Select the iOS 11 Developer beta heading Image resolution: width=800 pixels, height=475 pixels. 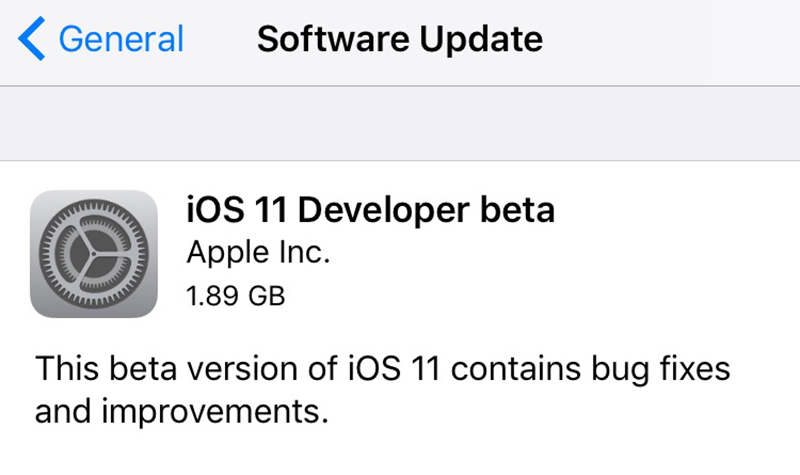(x=370, y=212)
